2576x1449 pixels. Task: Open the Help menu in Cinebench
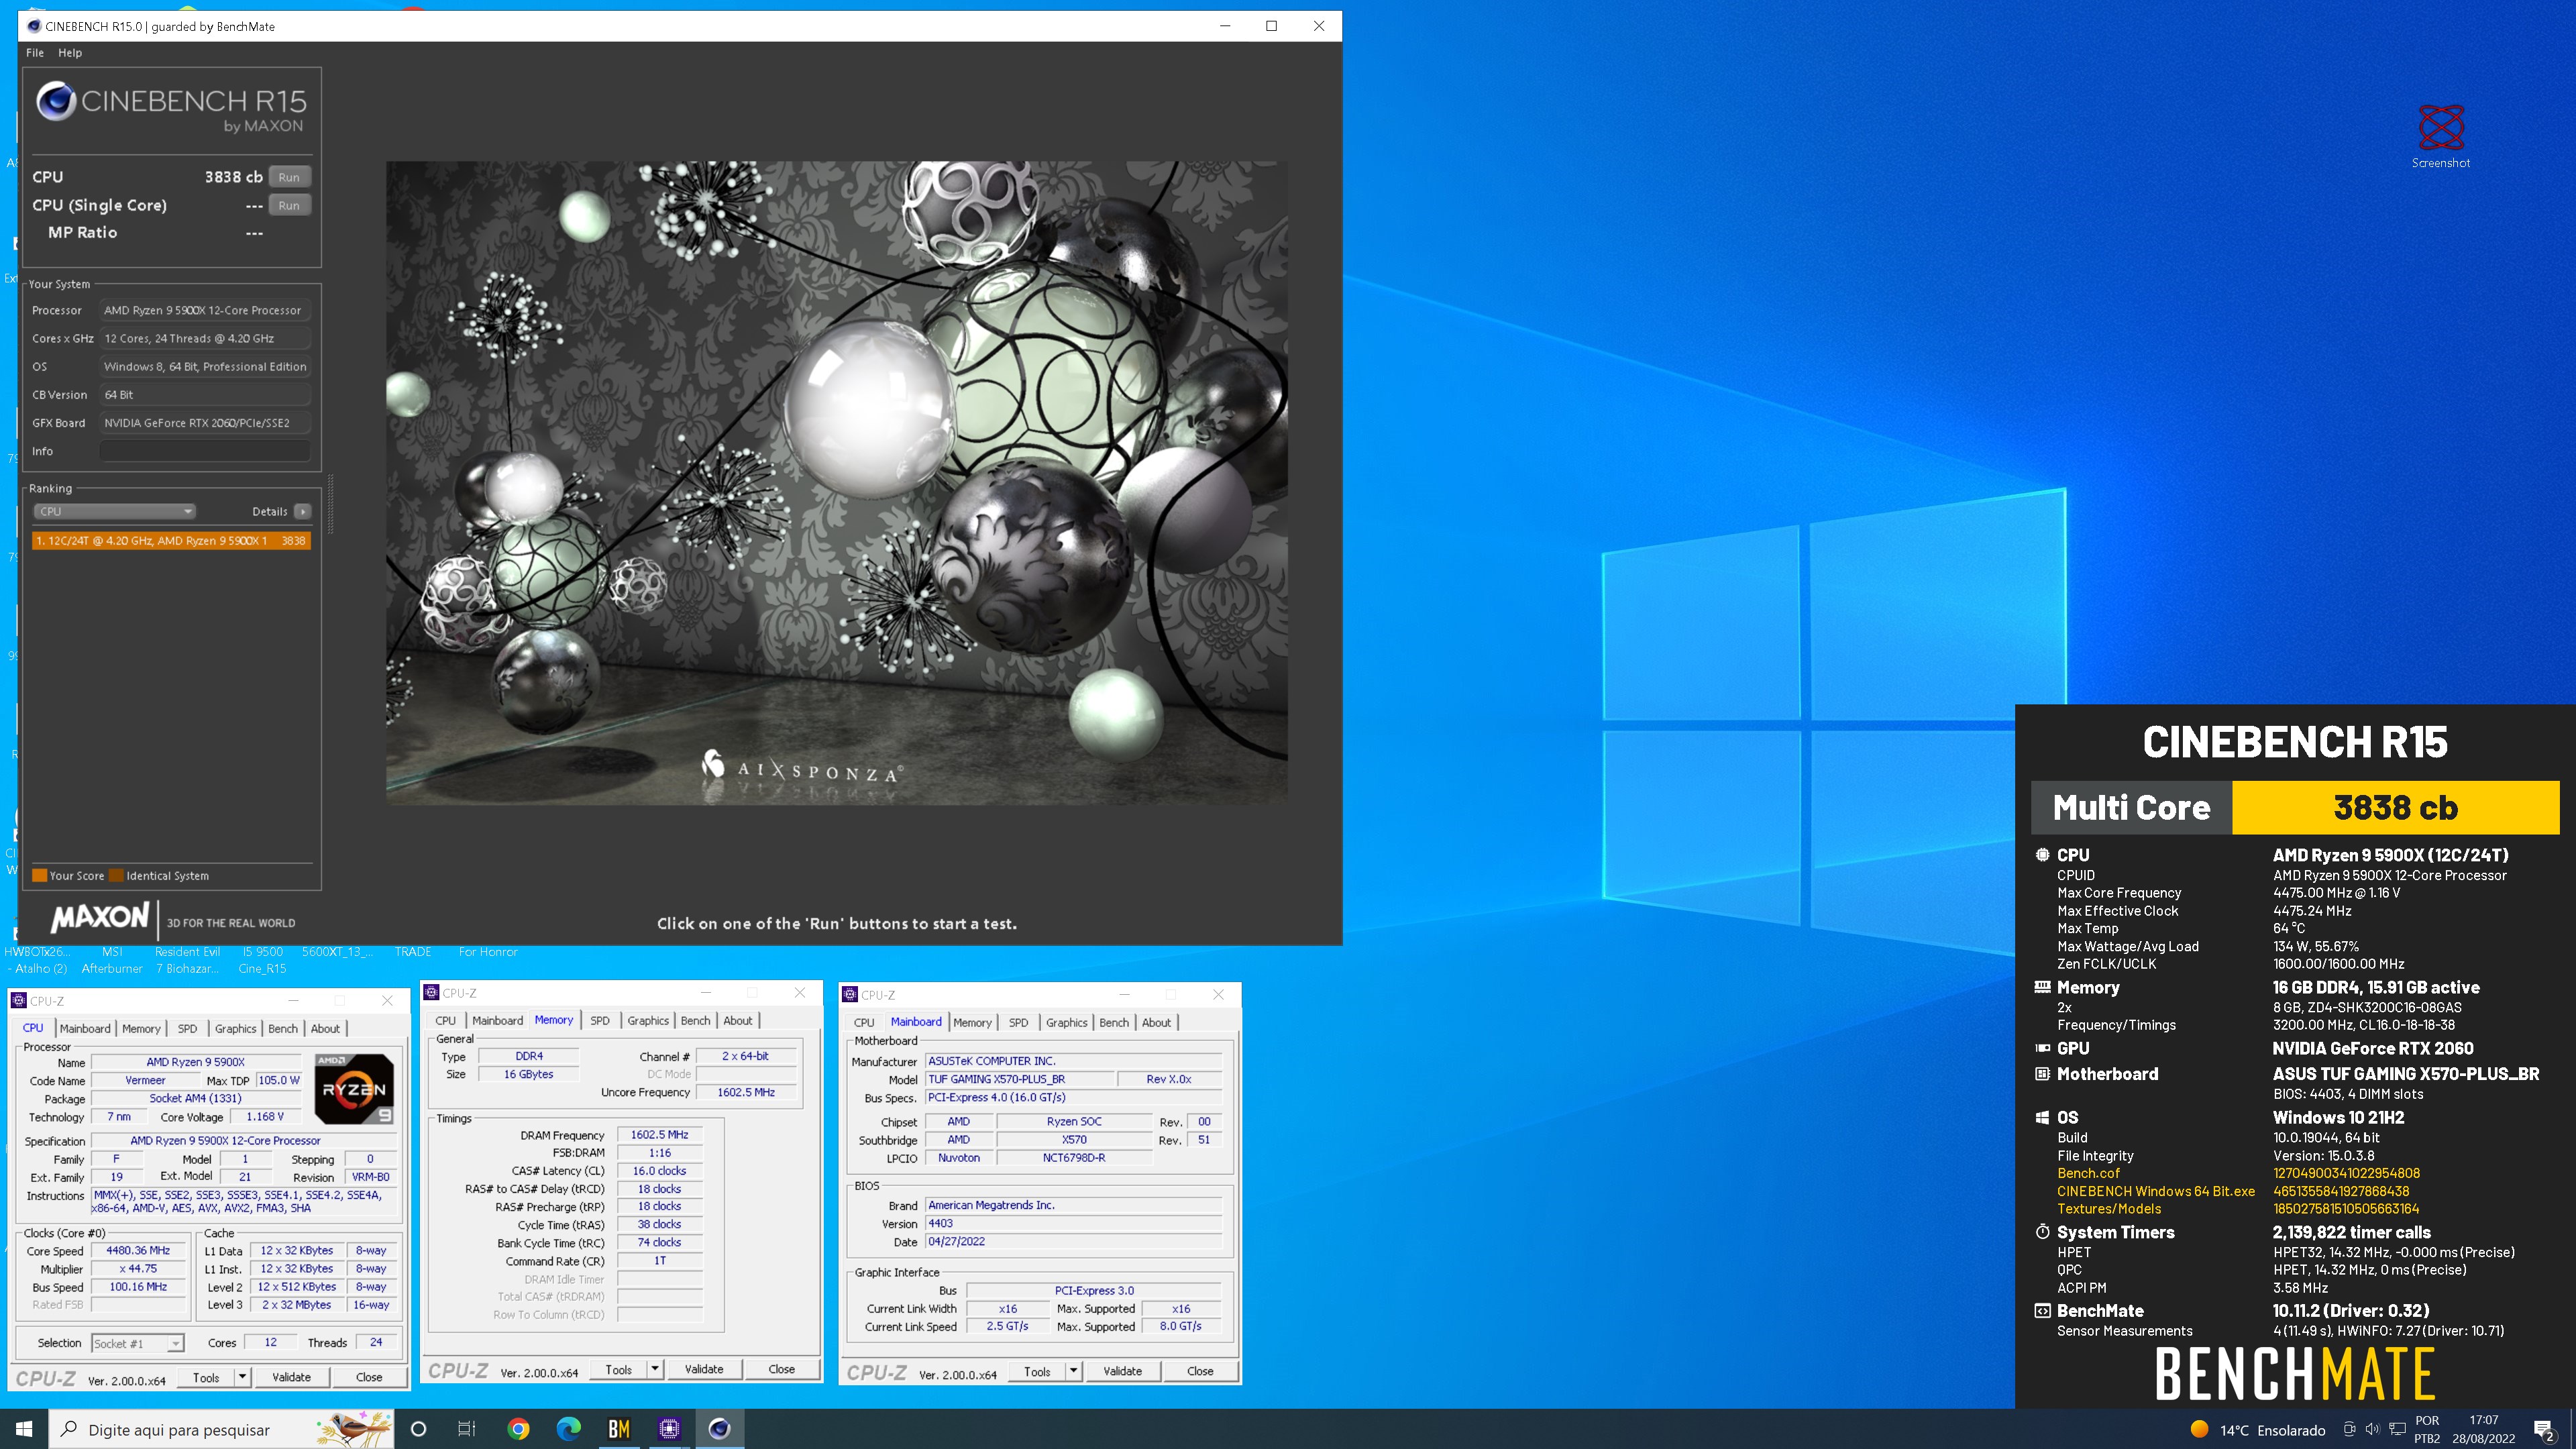tap(70, 52)
